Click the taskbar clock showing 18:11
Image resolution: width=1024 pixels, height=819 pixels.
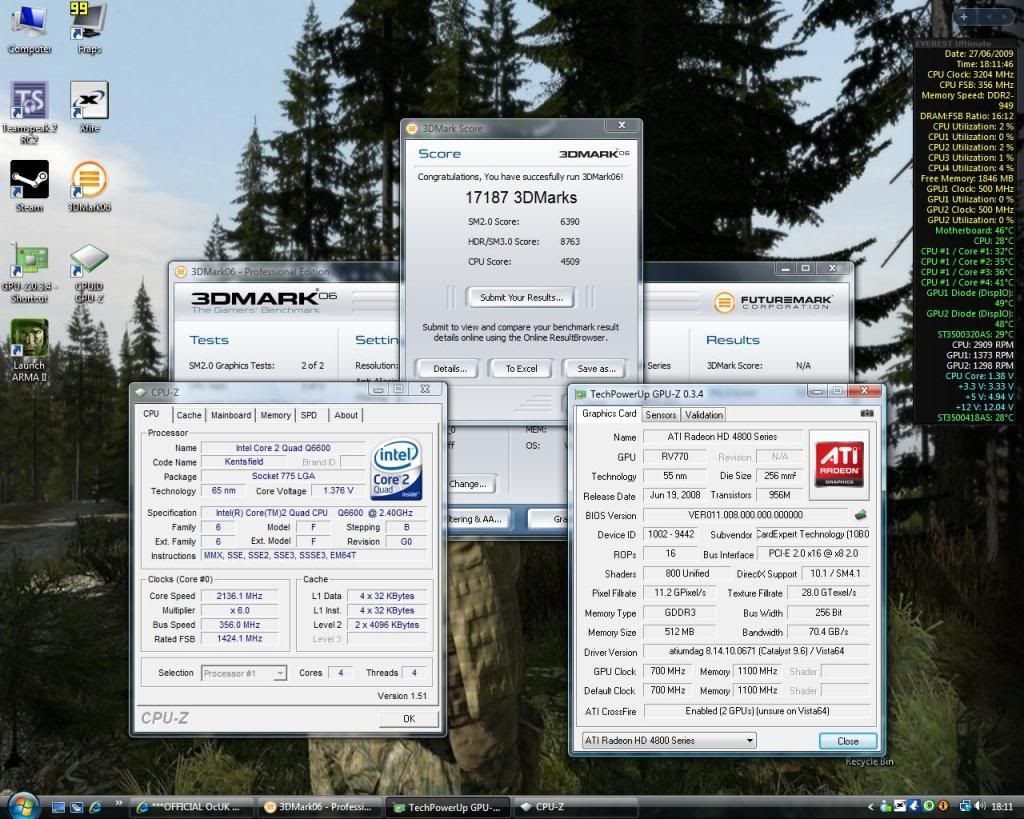1002,807
